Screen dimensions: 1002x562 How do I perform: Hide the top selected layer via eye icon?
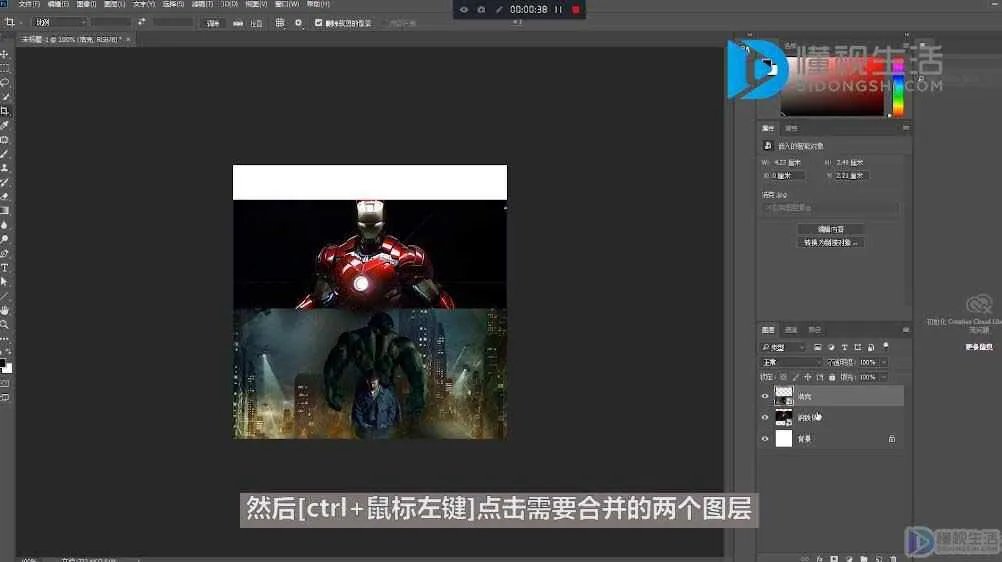click(x=765, y=396)
